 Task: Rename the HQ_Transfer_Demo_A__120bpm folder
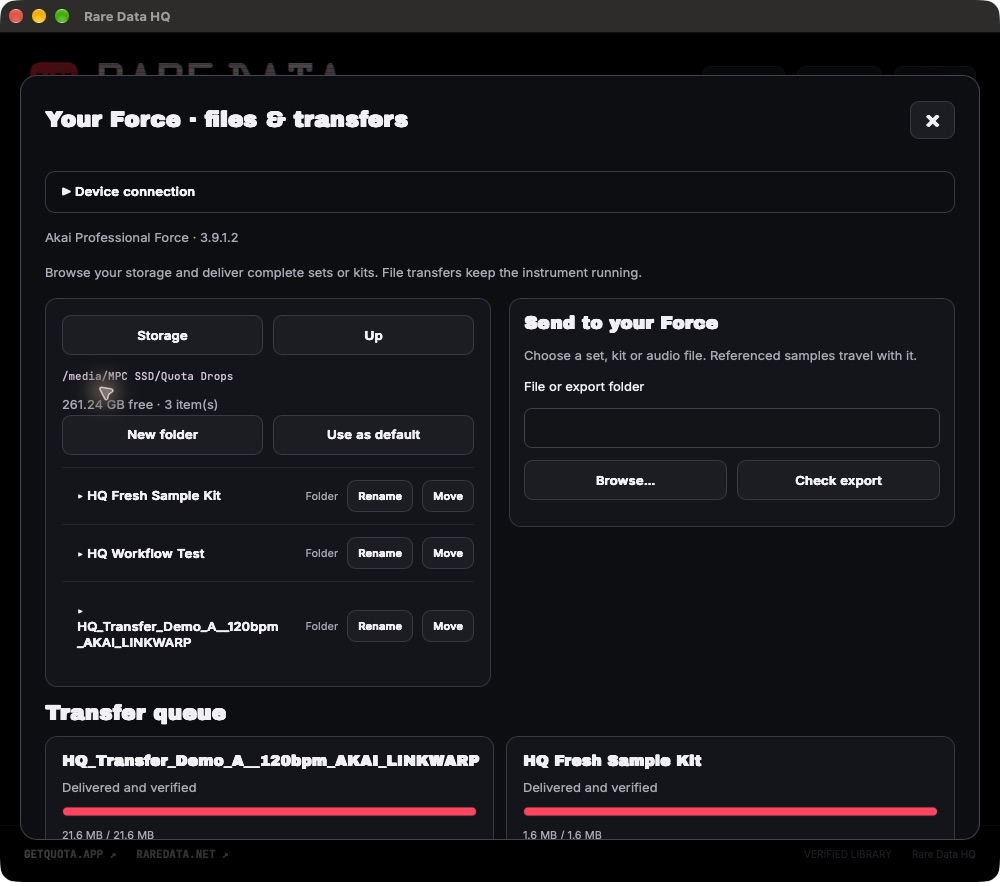[x=379, y=626]
